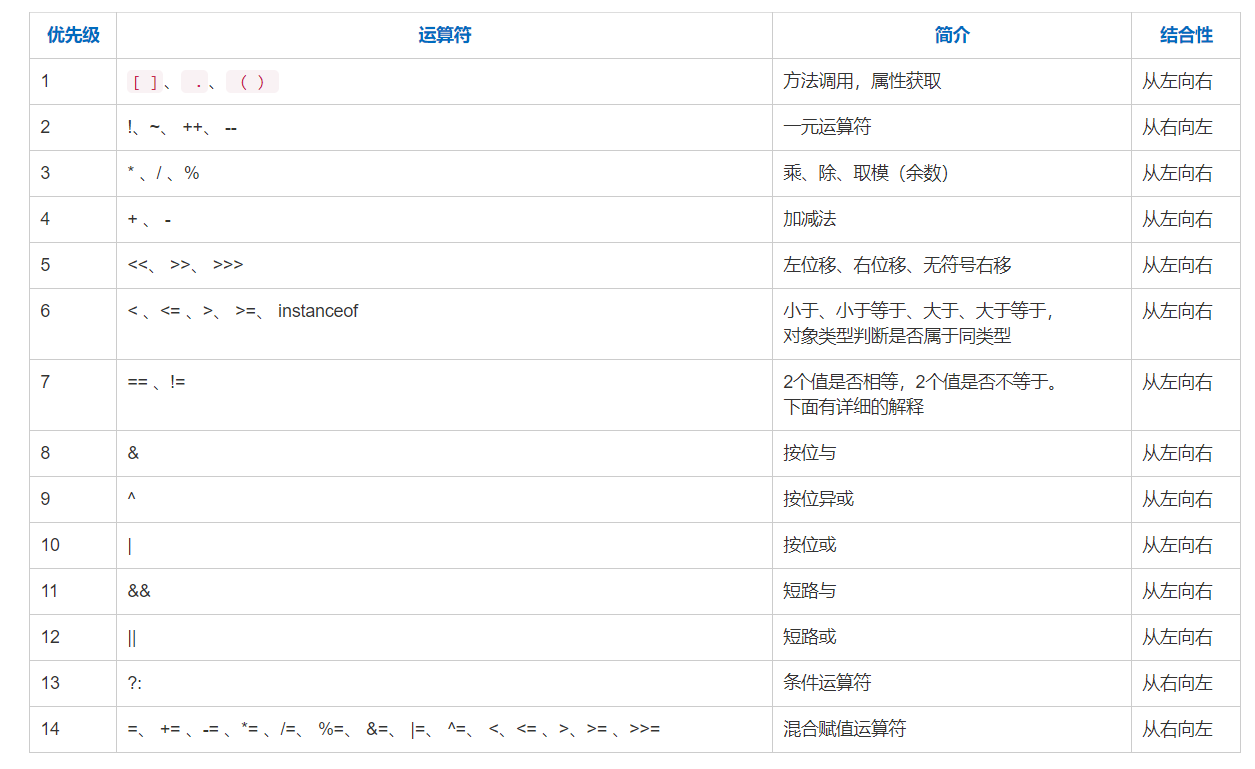Click the 按位异或 description

[x=818, y=500]
